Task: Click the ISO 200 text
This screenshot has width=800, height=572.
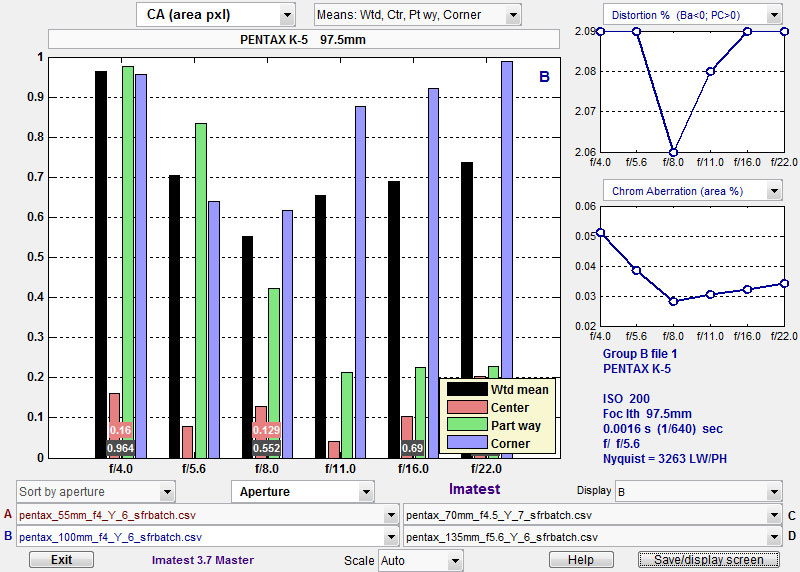Action: click(x=626, y=399)
